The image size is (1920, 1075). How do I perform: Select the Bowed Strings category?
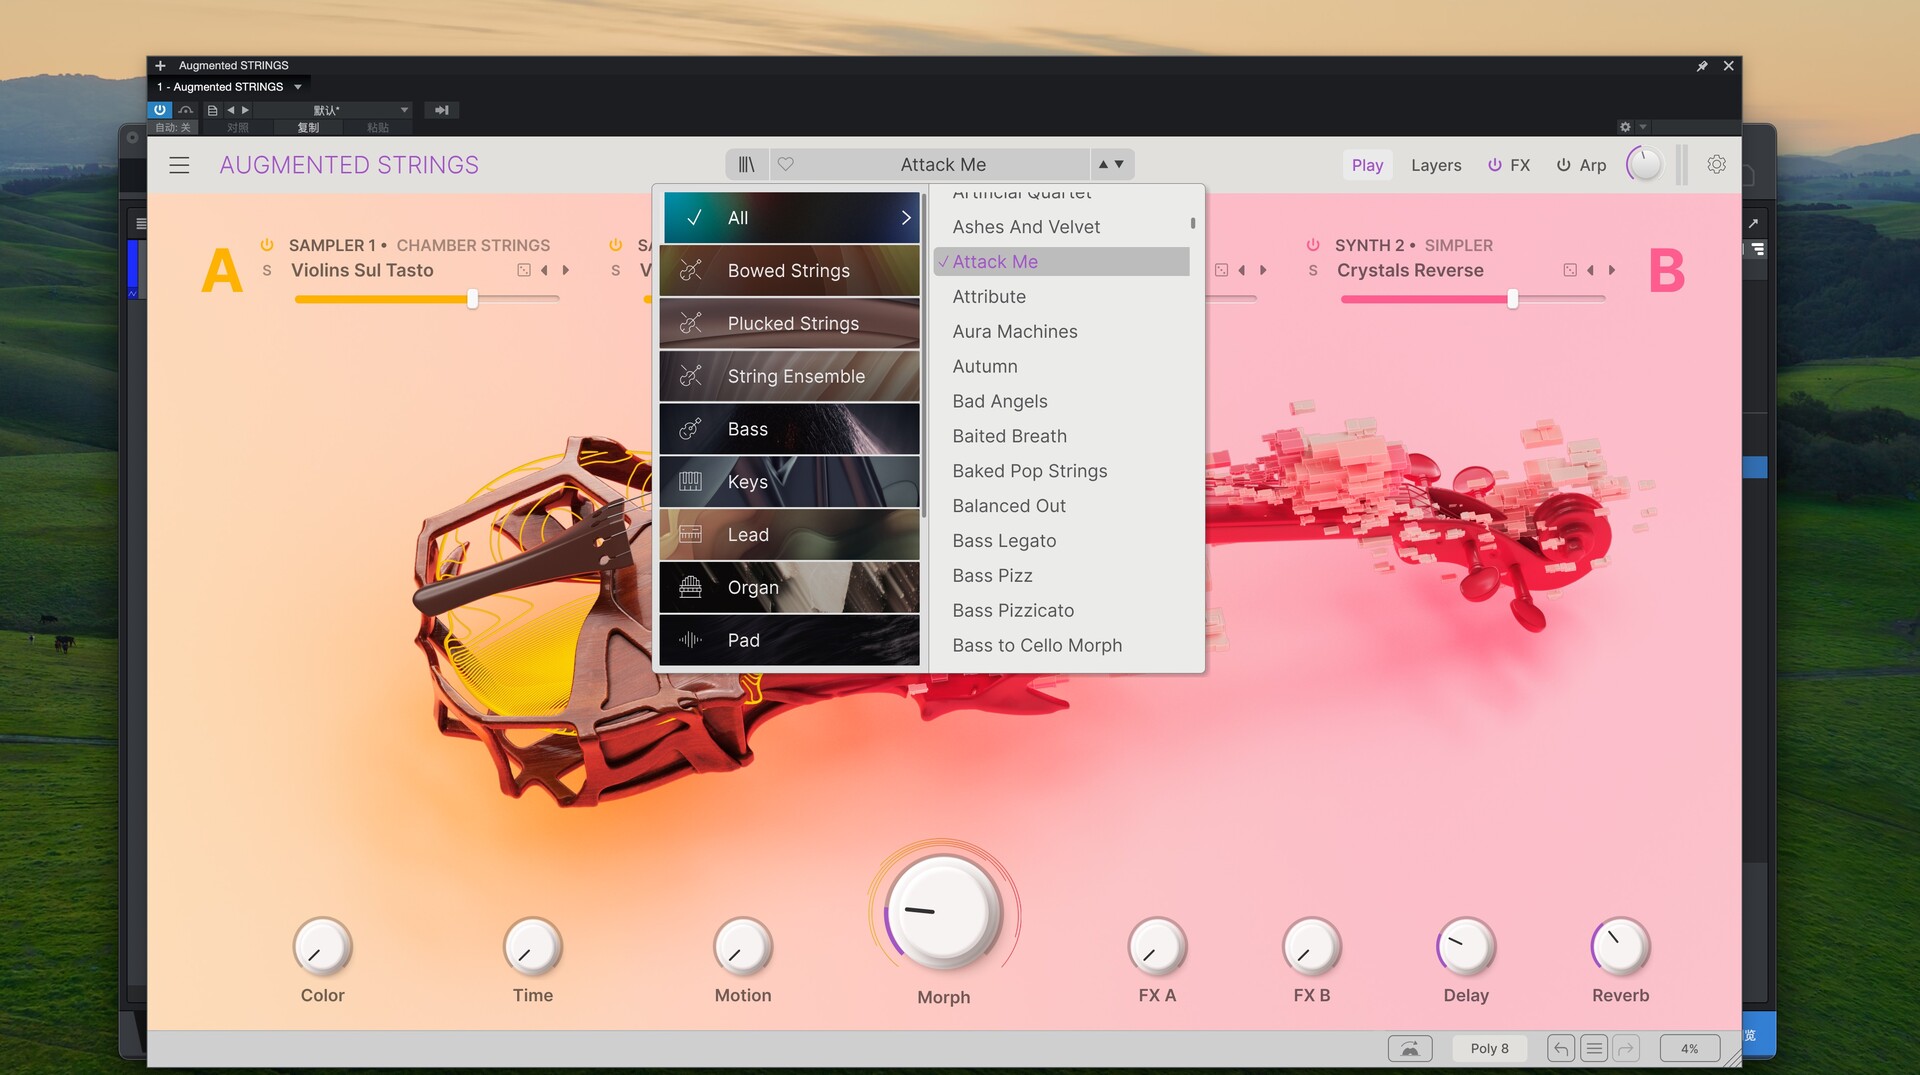tap(789, 271)
